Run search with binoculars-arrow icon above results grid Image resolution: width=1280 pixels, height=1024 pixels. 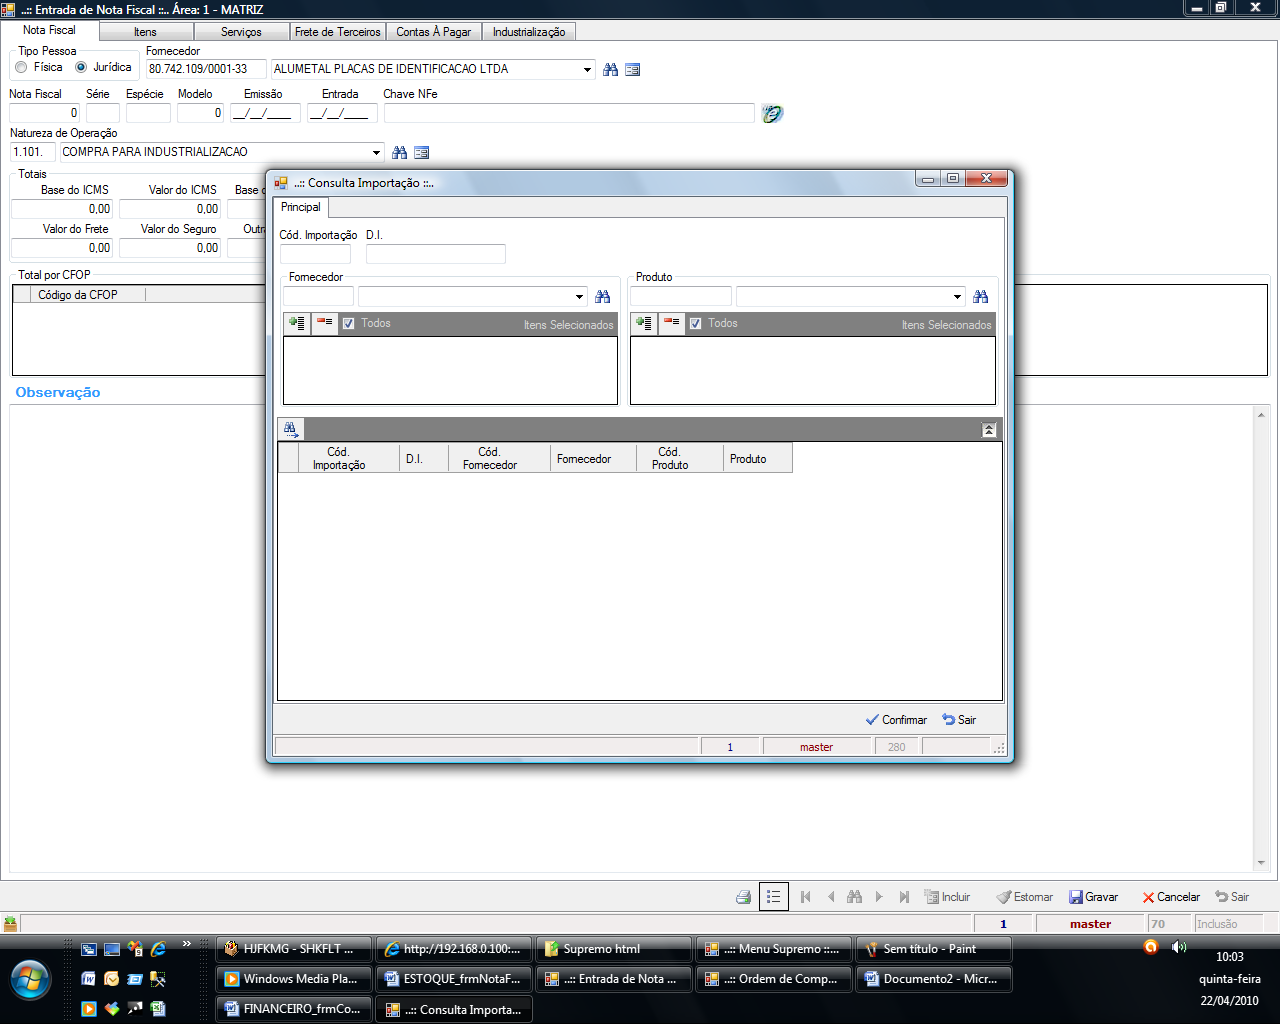pos(290,430)
